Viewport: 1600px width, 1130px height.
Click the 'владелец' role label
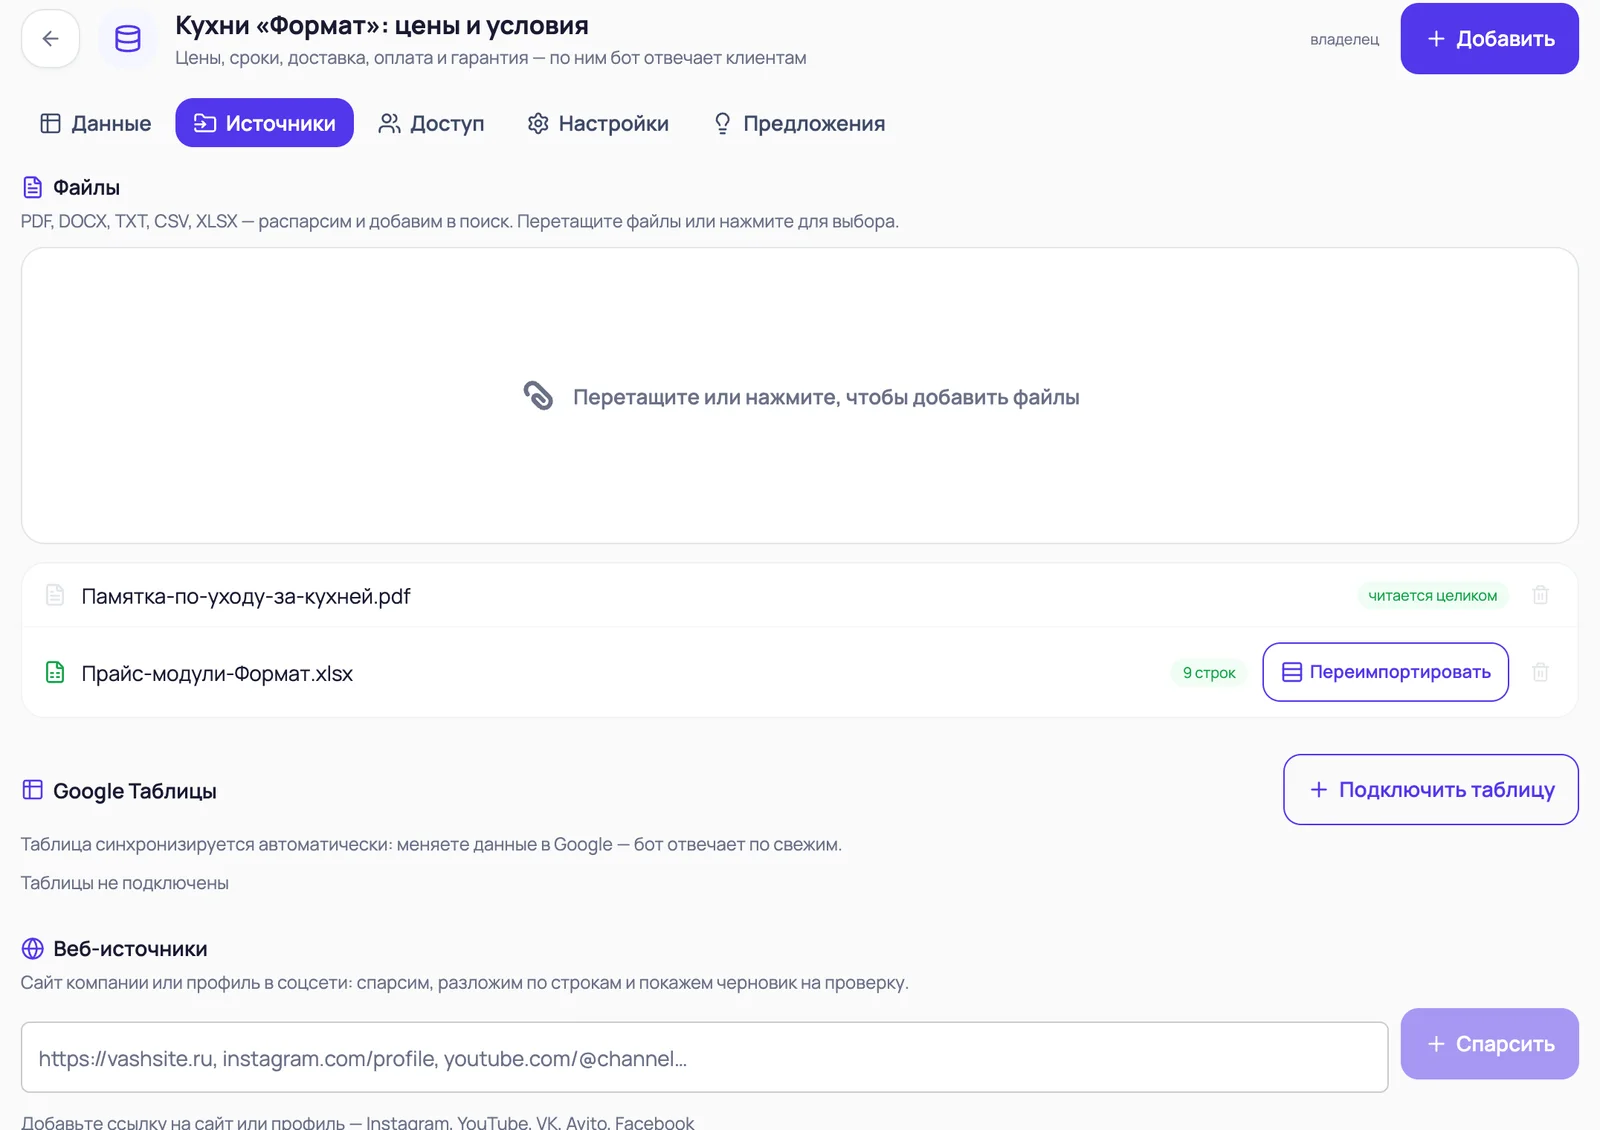click(1344, 39)
